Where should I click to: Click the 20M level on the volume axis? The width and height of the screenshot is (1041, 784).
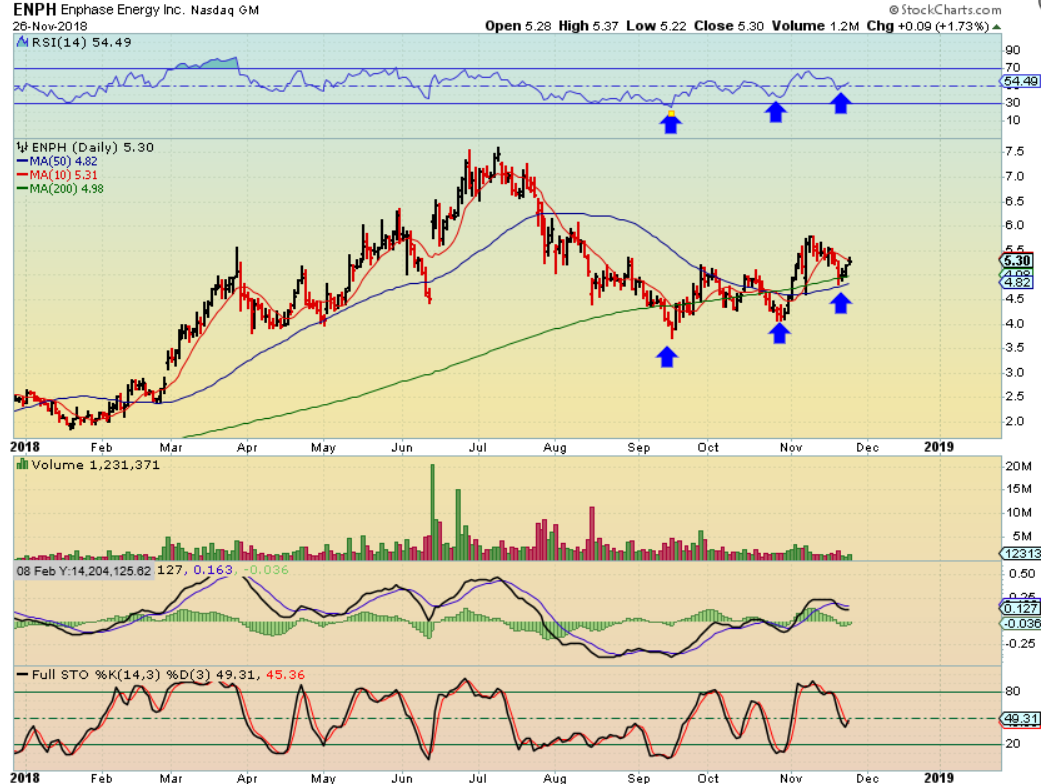[1018, 466]
